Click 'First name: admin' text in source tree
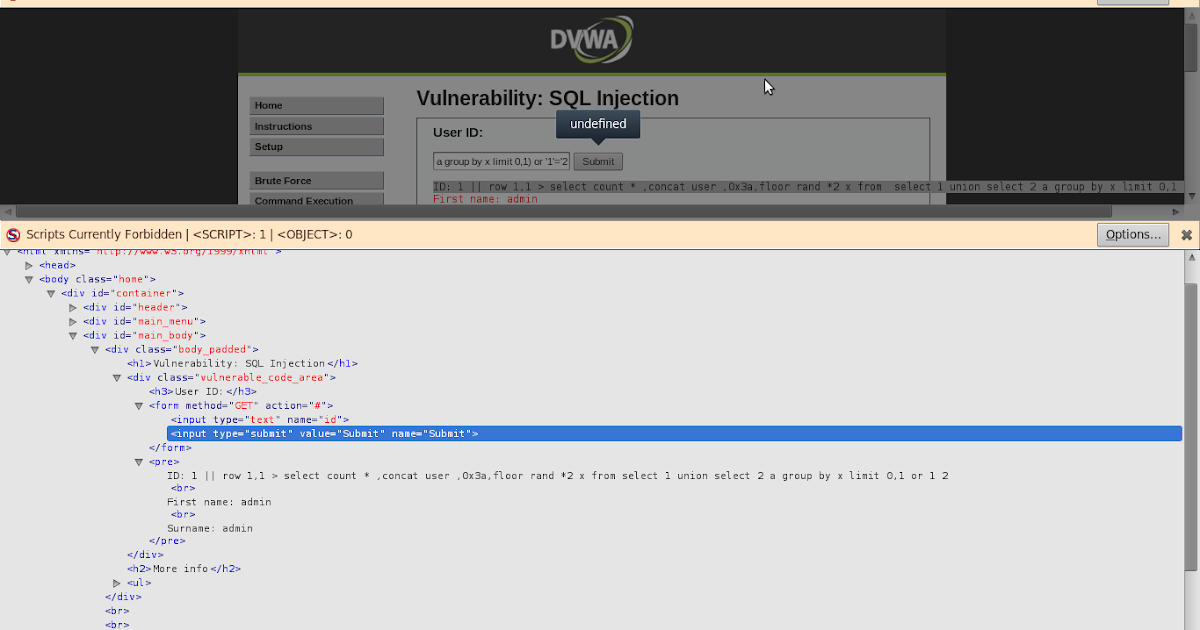This screenshot has height=630, width=1200. [x=219, y=502]
